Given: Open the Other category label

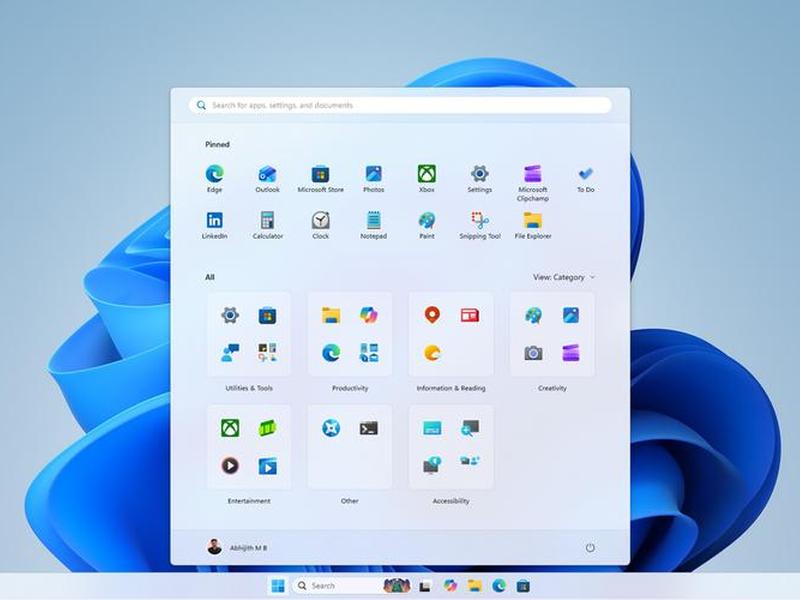Looking at the screenshot, I should click(350, 501).
